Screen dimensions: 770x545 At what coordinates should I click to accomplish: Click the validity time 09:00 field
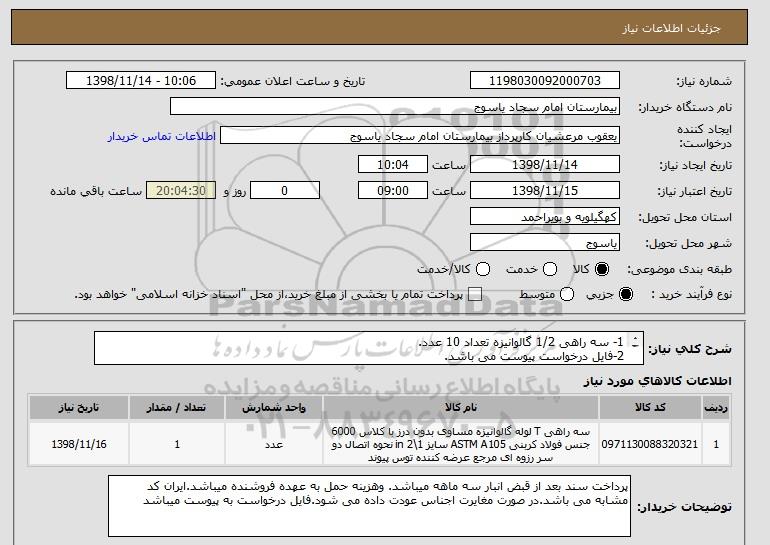[x=393, y=191]
